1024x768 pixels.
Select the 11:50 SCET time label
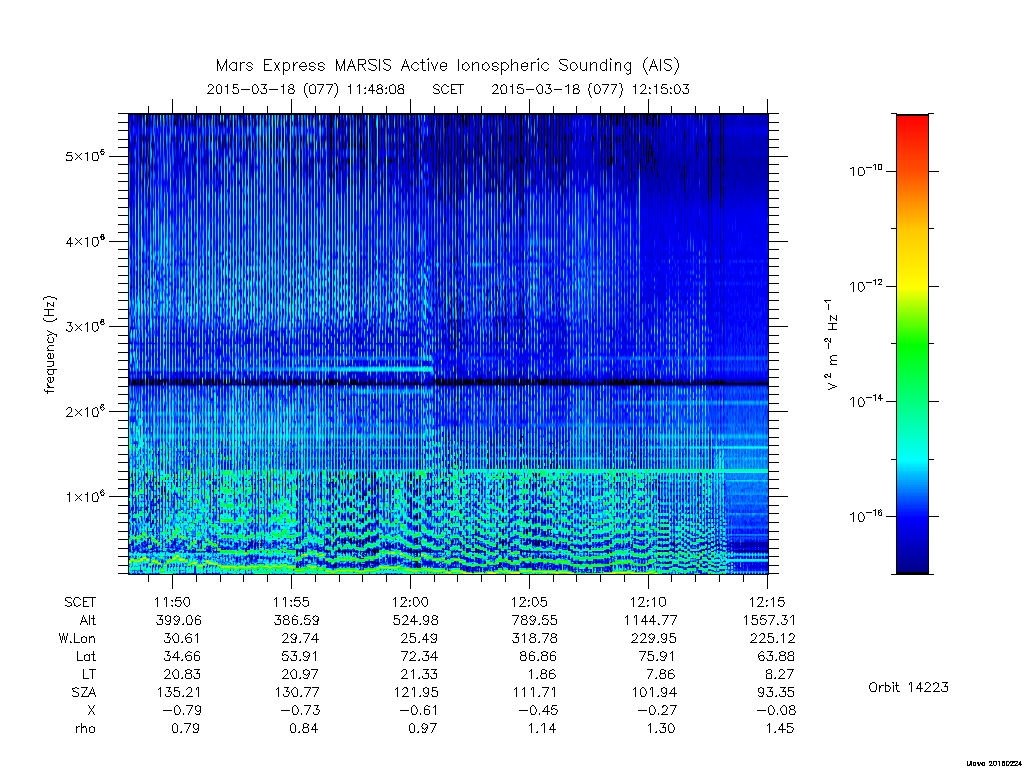click(172, 602)
